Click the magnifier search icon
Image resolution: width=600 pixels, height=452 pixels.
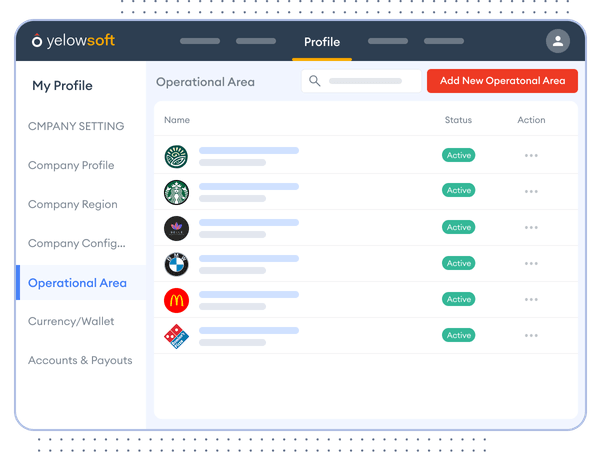pyautogui.click(x=315, y=81)
